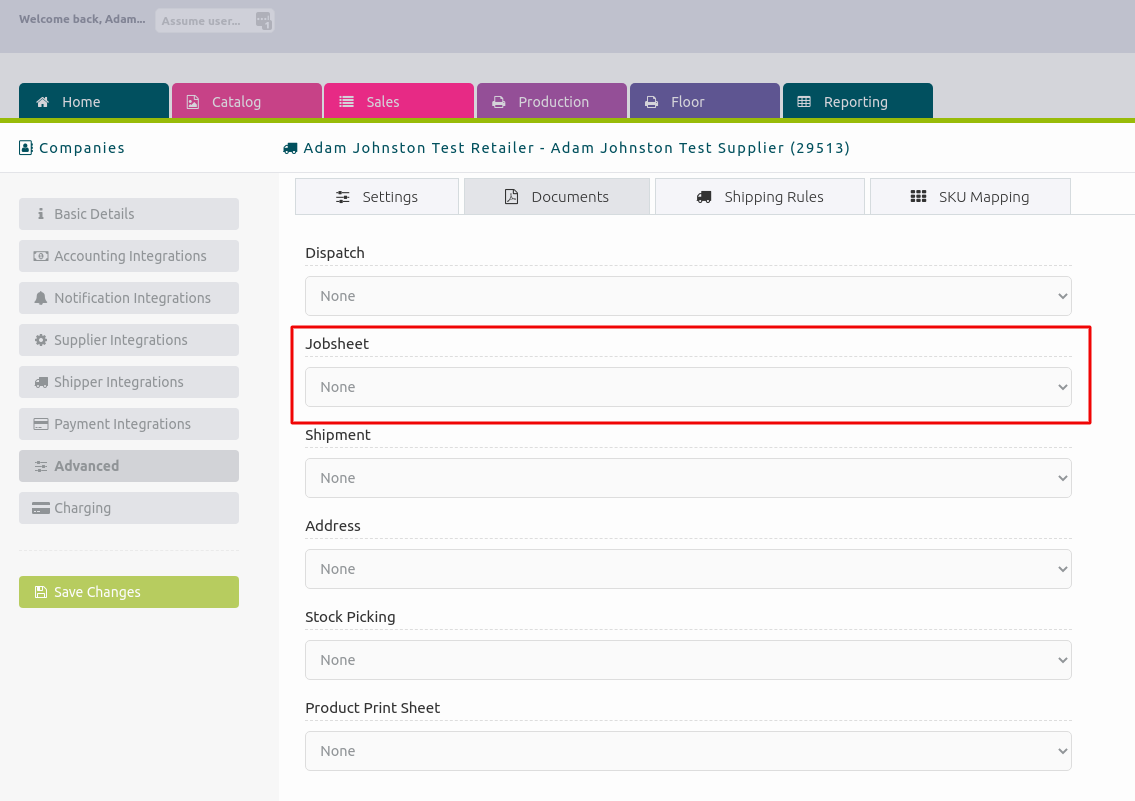Viewport: 1135px width, 801px height.
Task: Click the Accounting Integrations money icon
Action: tap(41, 256)
